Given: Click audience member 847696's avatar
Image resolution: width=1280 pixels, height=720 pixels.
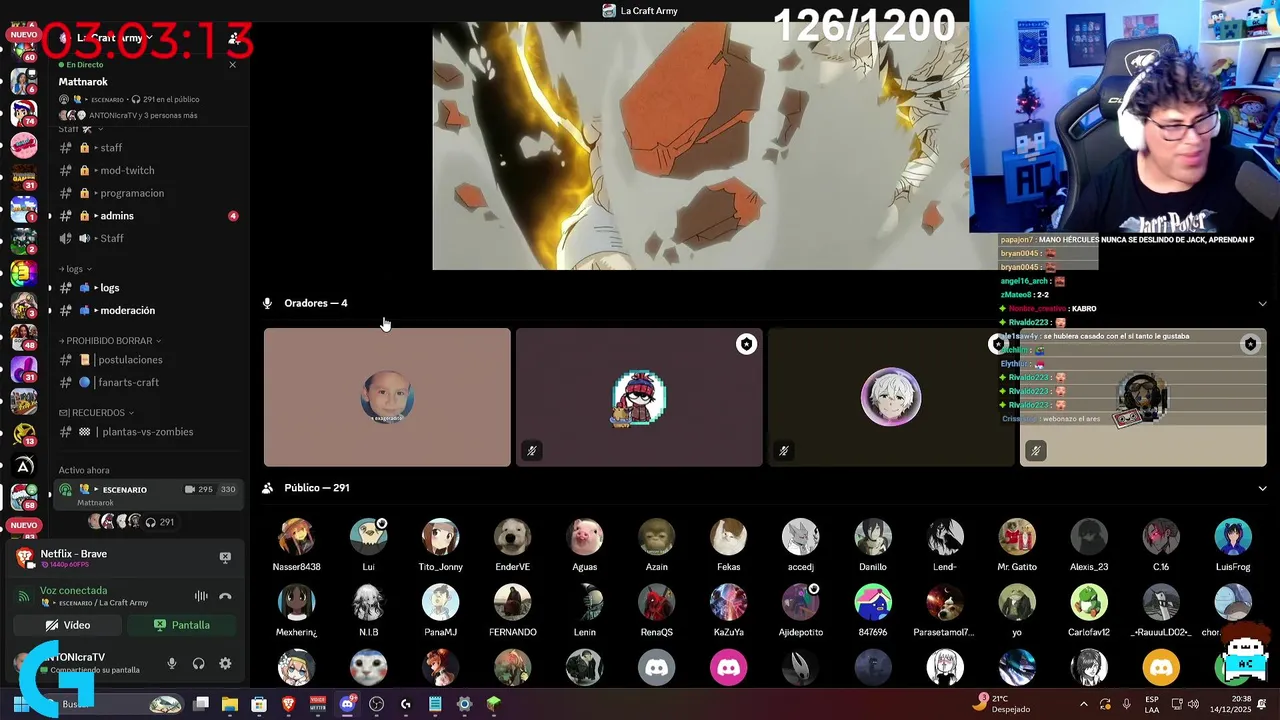Looking at the screenshot, I should [x=872, y=603].
